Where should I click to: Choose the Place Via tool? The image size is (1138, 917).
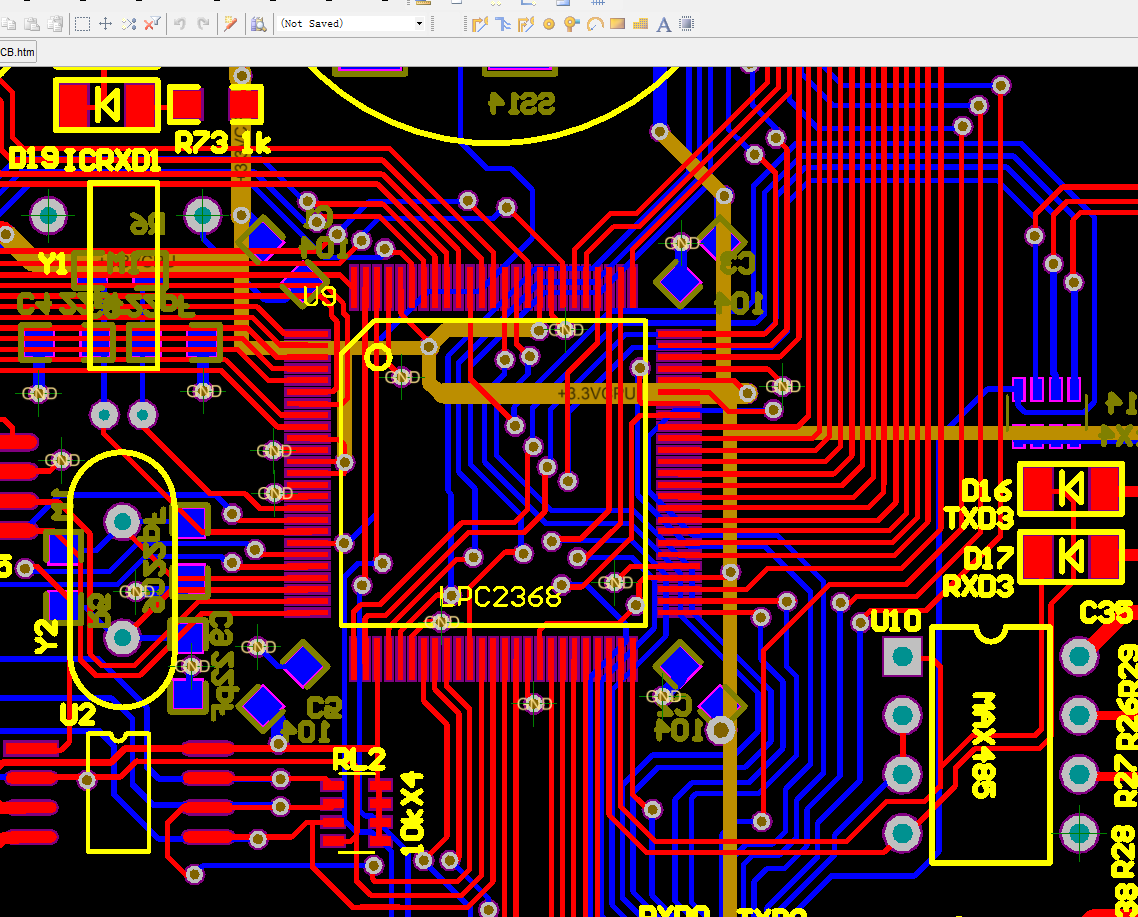pyautogui.click(x=572, y=24)
